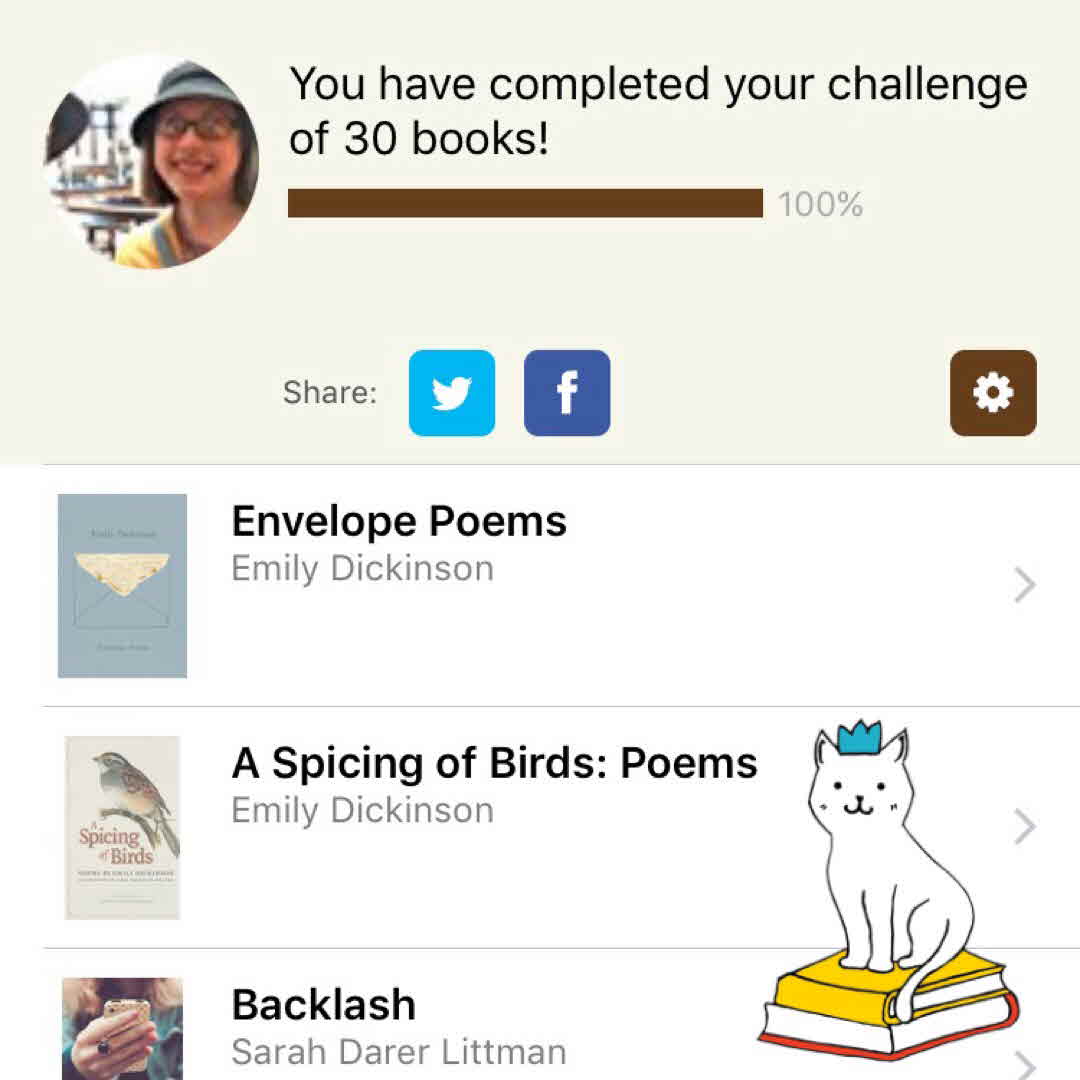Share the challenge on Facebook
The height and width of the screenshot is (1080, 1080).
(567, 393)
